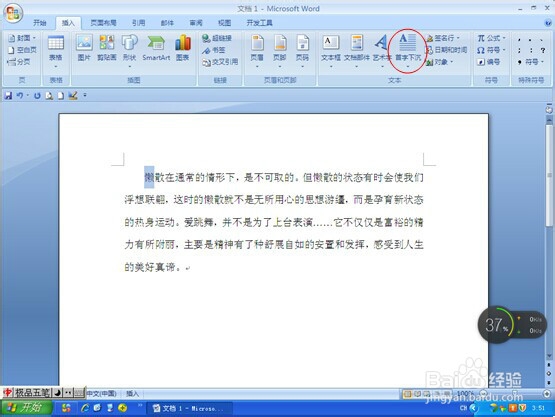Image resolution: width=555 pixels, height=417 pixels.
Task: Insert an object with 对象
Action: 439,62
